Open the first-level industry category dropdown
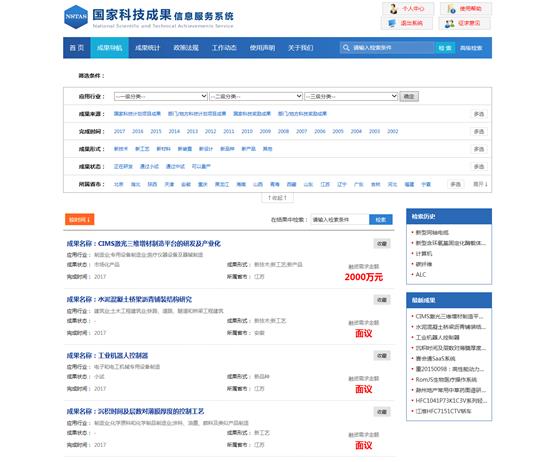Viewport: 554px width, 462px height. click(x=160, y=96)
